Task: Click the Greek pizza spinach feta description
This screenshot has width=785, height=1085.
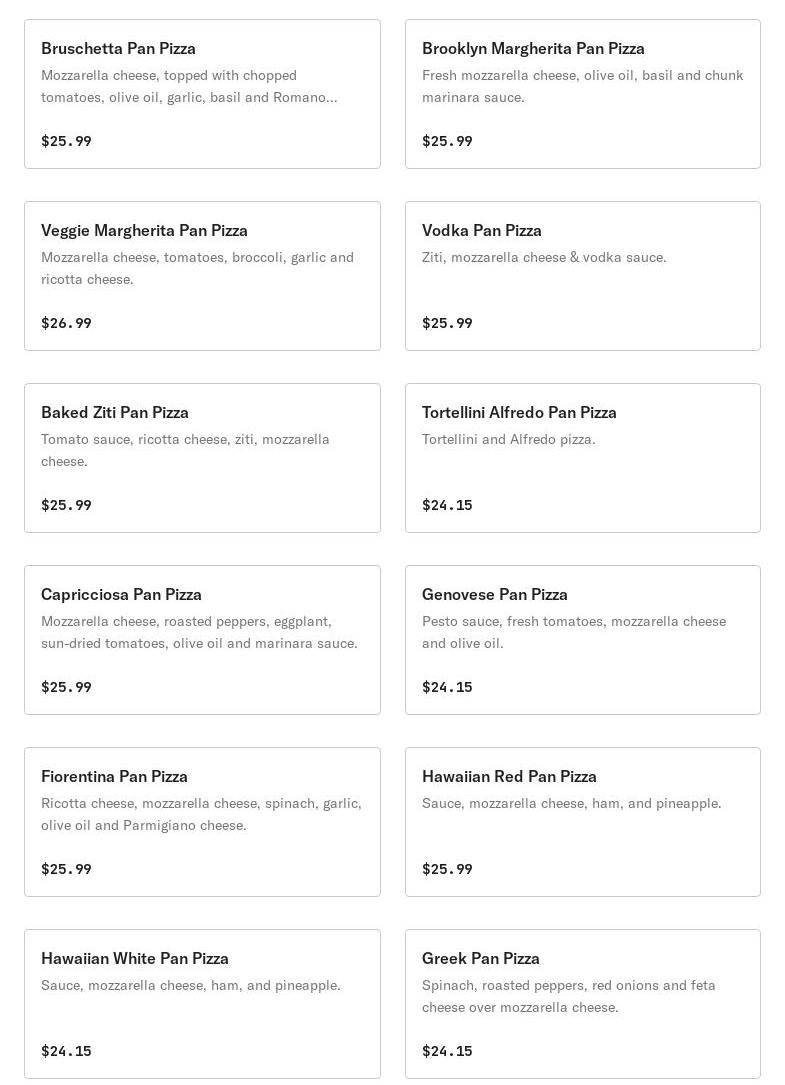Action: pyautogui.click(x=568, y=996)
